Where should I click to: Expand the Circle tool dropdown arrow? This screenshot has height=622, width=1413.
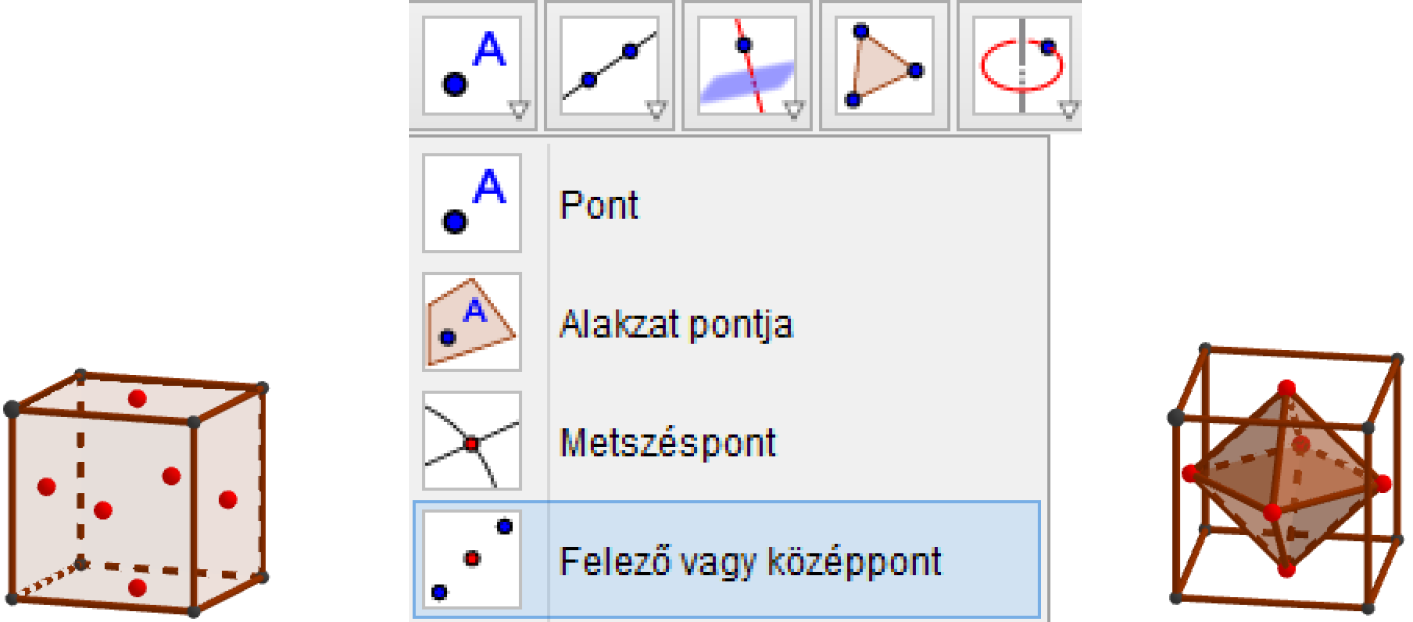(1067, 110)
